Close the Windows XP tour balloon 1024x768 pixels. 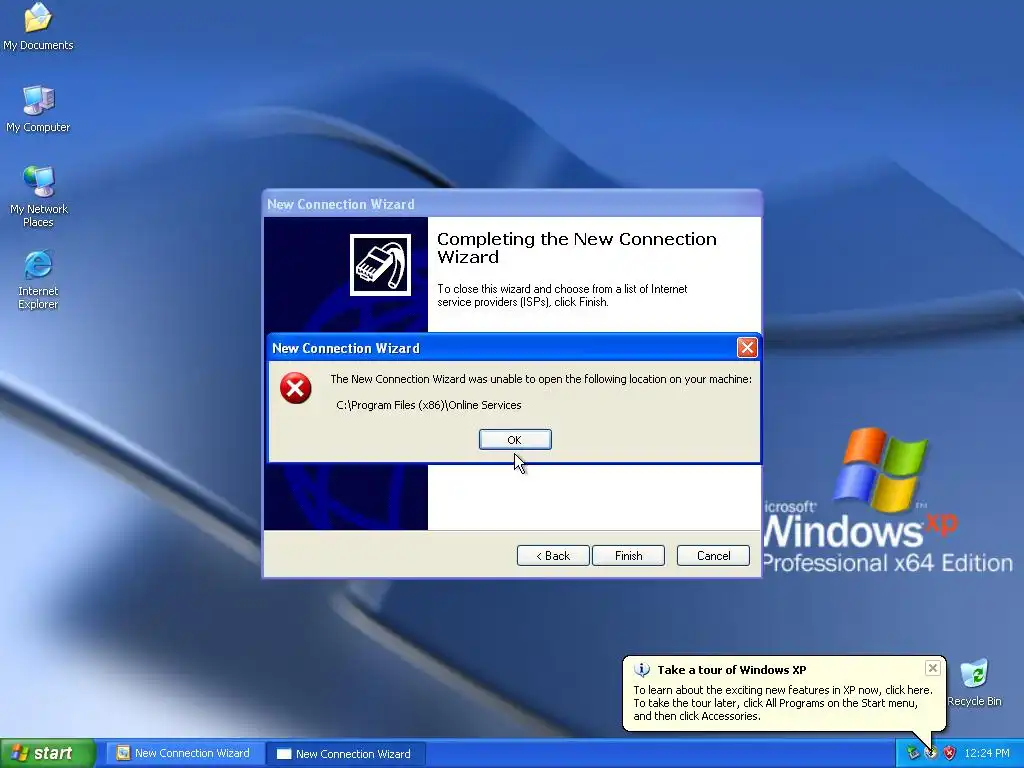pyautogui.click(x=933, y=667)
